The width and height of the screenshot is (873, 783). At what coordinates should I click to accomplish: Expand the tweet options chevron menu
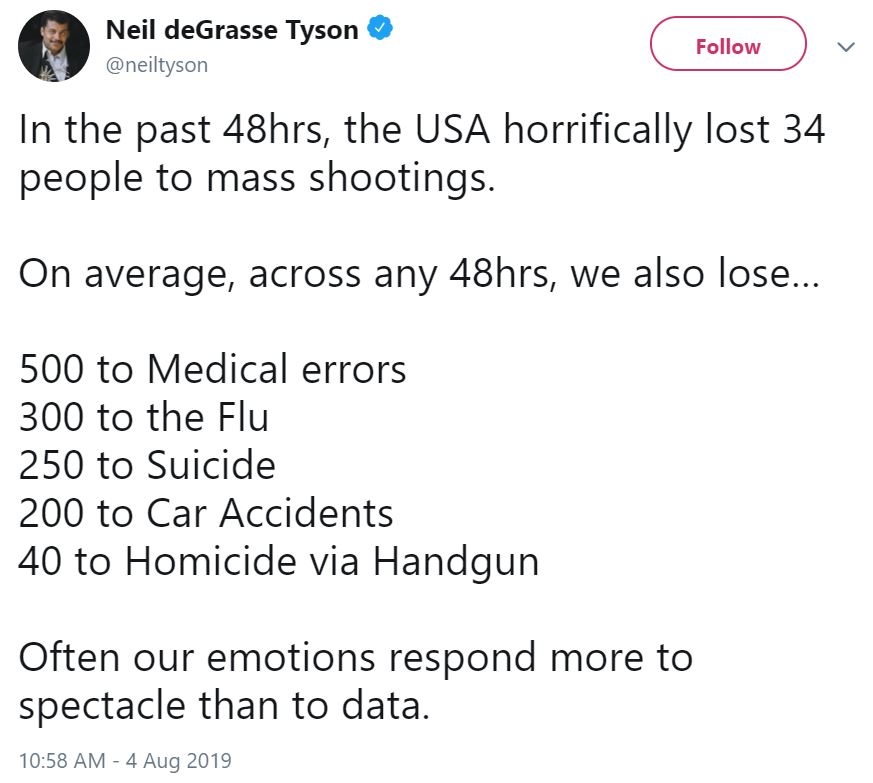pyautogui.click(x=846, y=47)
